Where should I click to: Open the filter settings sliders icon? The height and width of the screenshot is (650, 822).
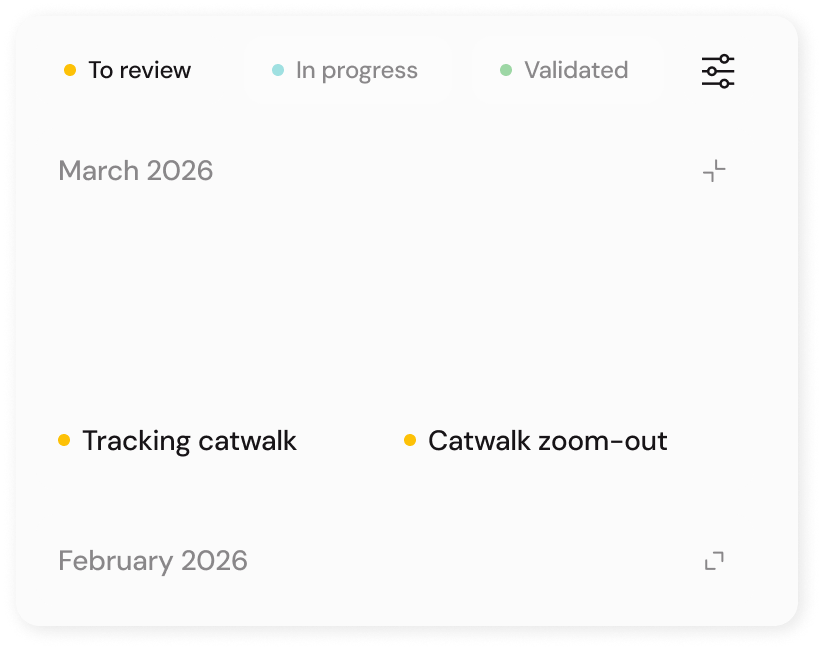click(718, 71)
